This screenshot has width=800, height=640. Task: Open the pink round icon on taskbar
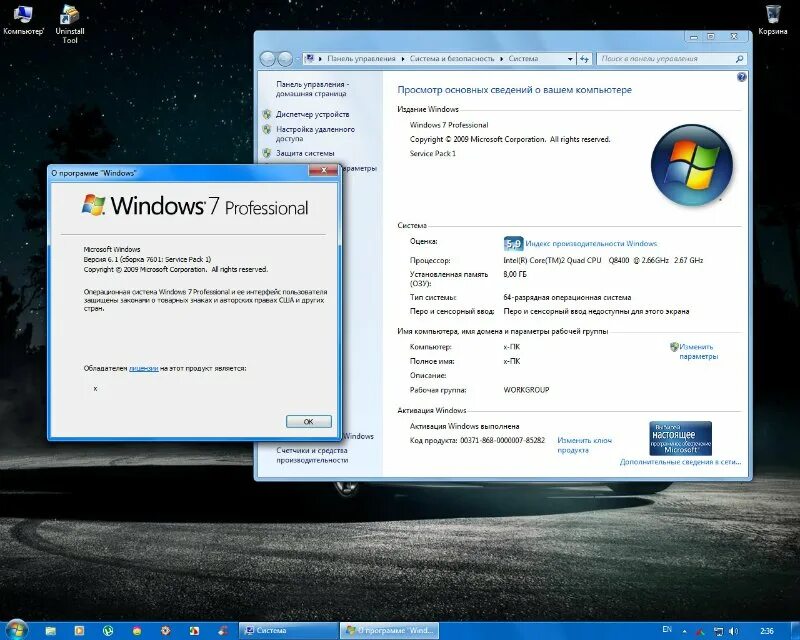pyautogui.click(x=137, y=631)
